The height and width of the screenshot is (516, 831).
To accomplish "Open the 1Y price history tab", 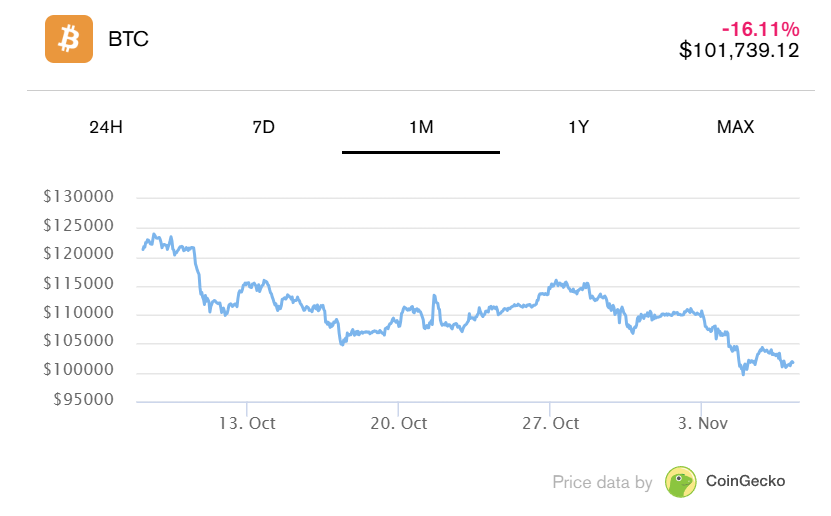I will (578, 127).
